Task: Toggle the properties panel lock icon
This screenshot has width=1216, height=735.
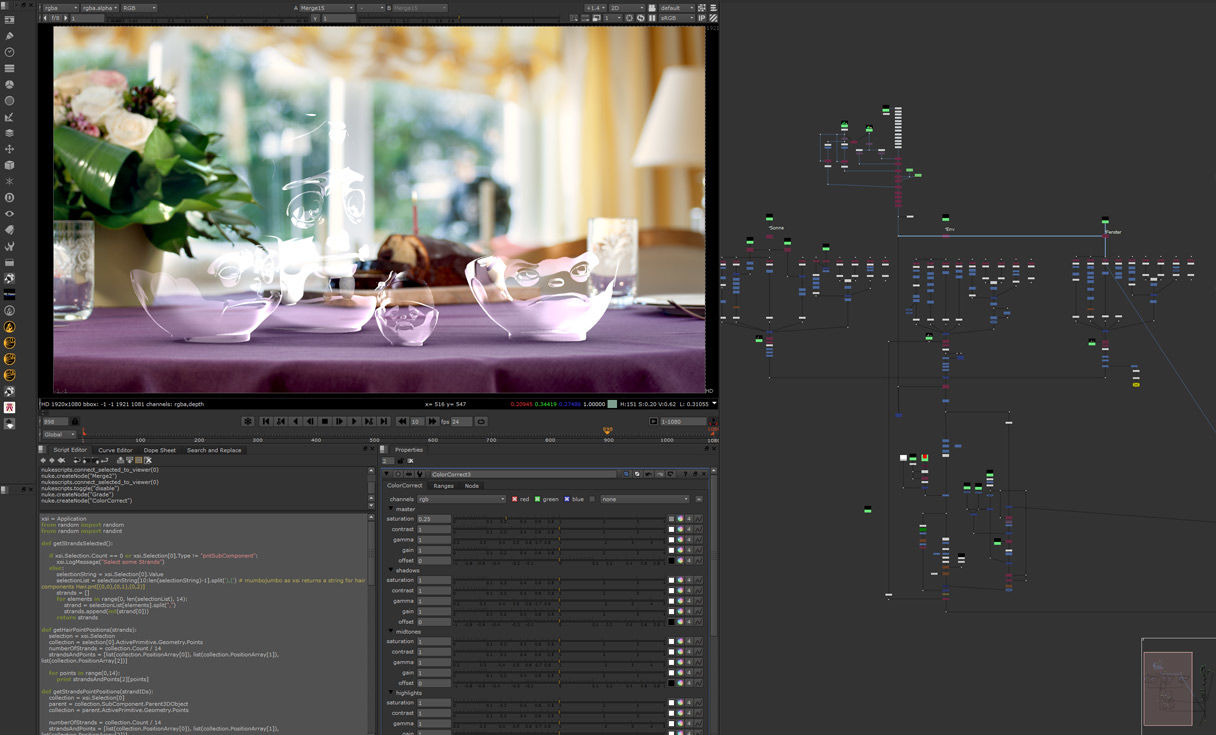Action: pos(401,460)
